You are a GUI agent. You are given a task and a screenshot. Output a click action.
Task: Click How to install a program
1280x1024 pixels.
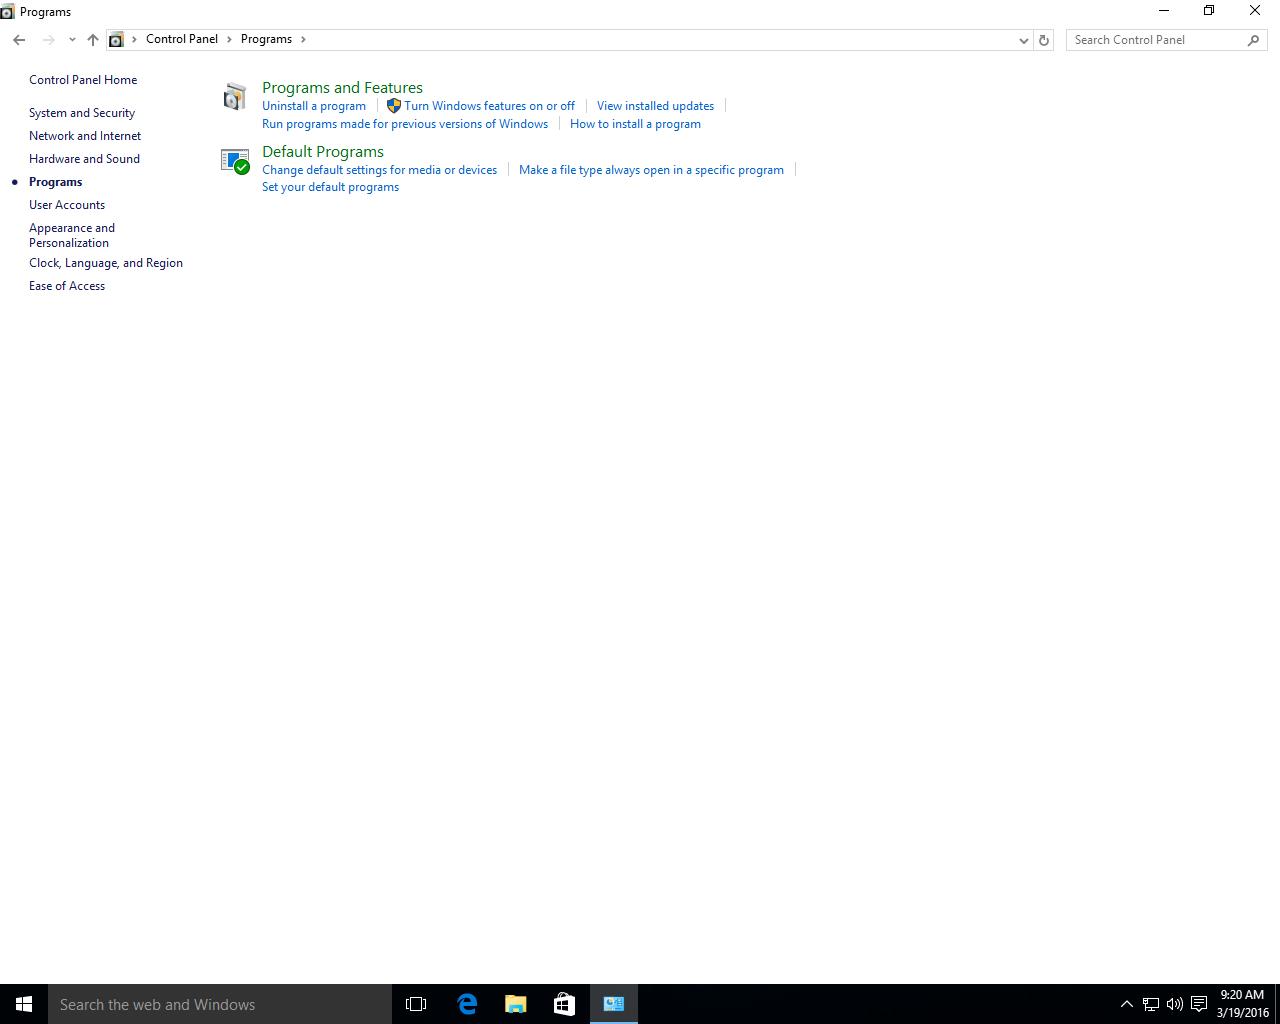[635, 124]
